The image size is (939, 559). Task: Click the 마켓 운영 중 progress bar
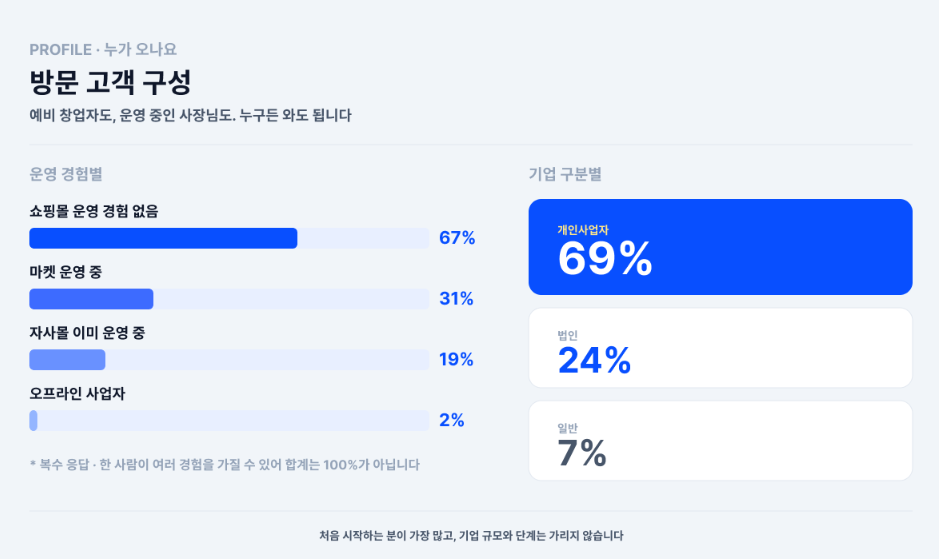(229, 299)
